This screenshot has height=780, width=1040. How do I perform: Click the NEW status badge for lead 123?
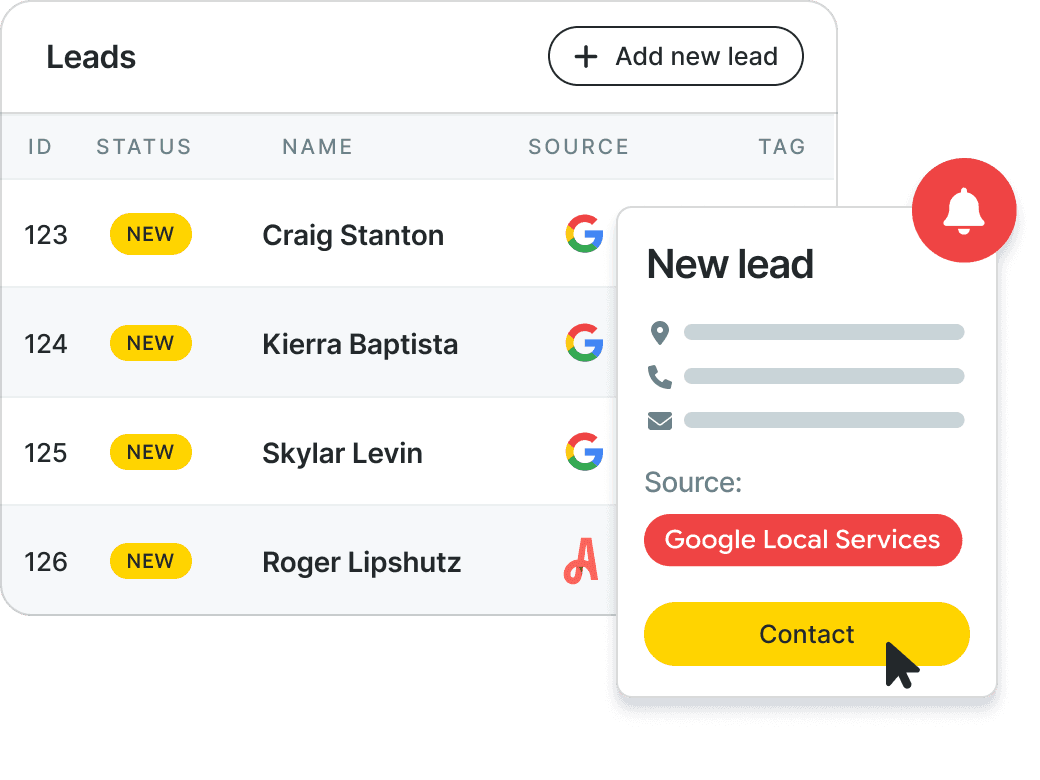151,234
